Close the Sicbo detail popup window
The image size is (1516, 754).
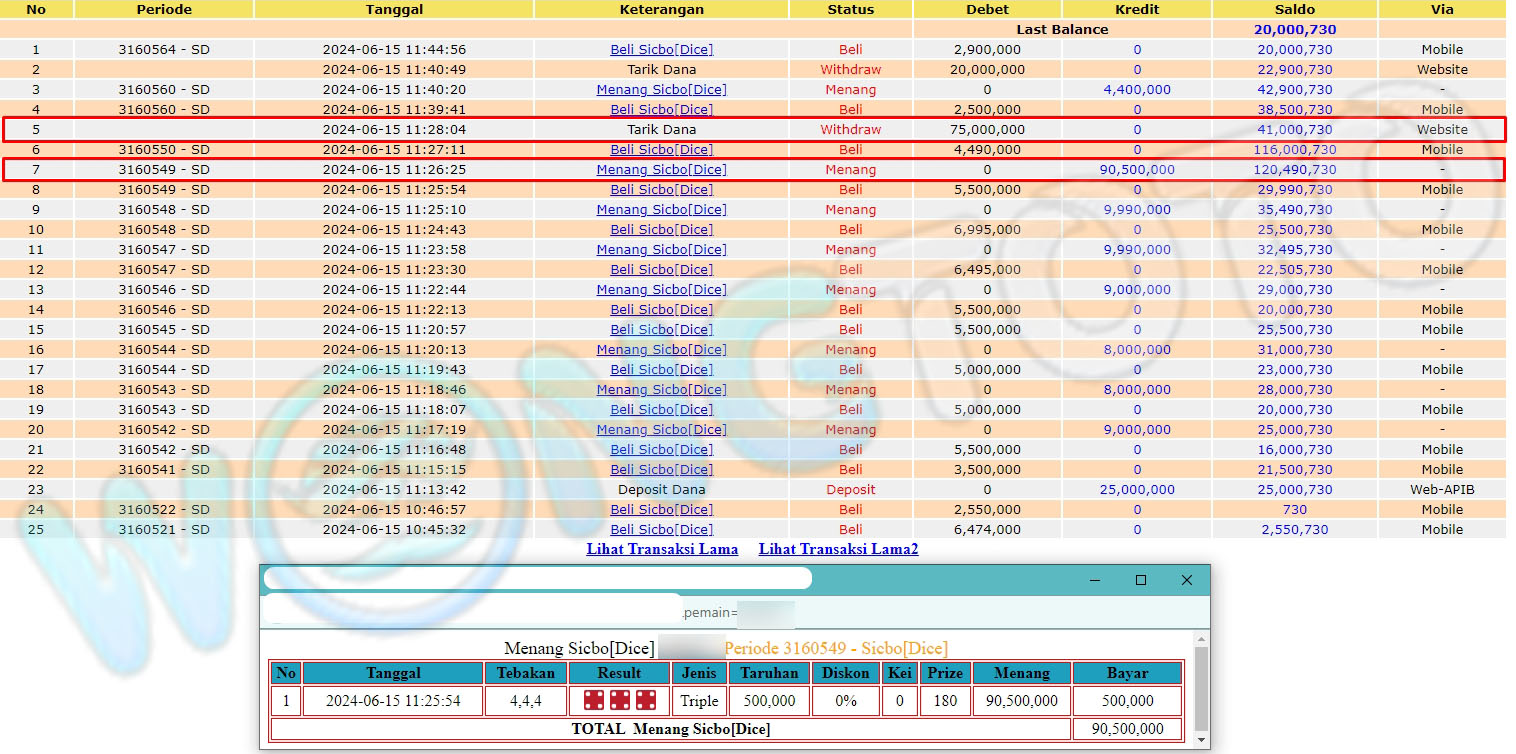pyautogui.click(x=1186, y=580)
